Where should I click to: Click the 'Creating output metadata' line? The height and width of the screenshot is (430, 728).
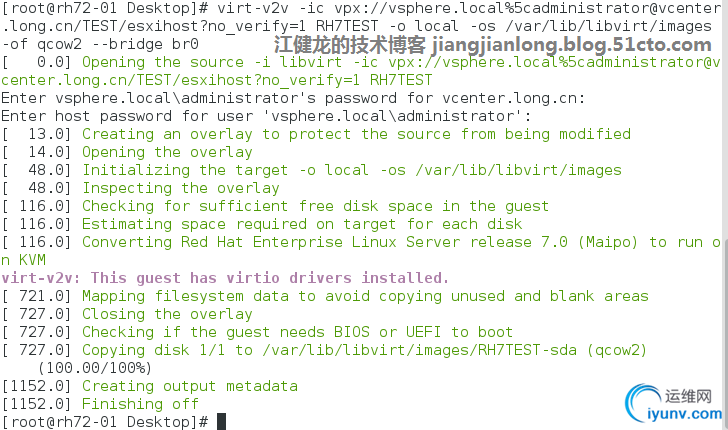[x=189, y=386]
